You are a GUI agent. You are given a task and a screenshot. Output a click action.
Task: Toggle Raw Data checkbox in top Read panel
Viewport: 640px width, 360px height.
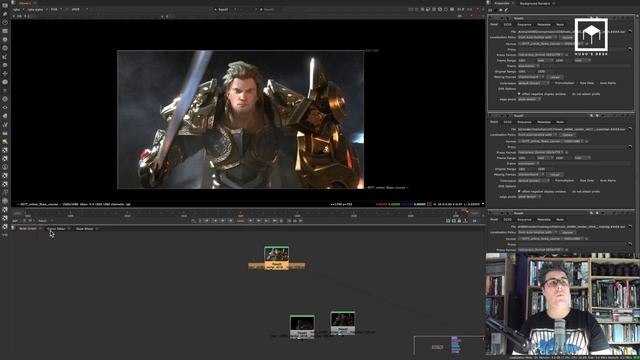(578, 83)
